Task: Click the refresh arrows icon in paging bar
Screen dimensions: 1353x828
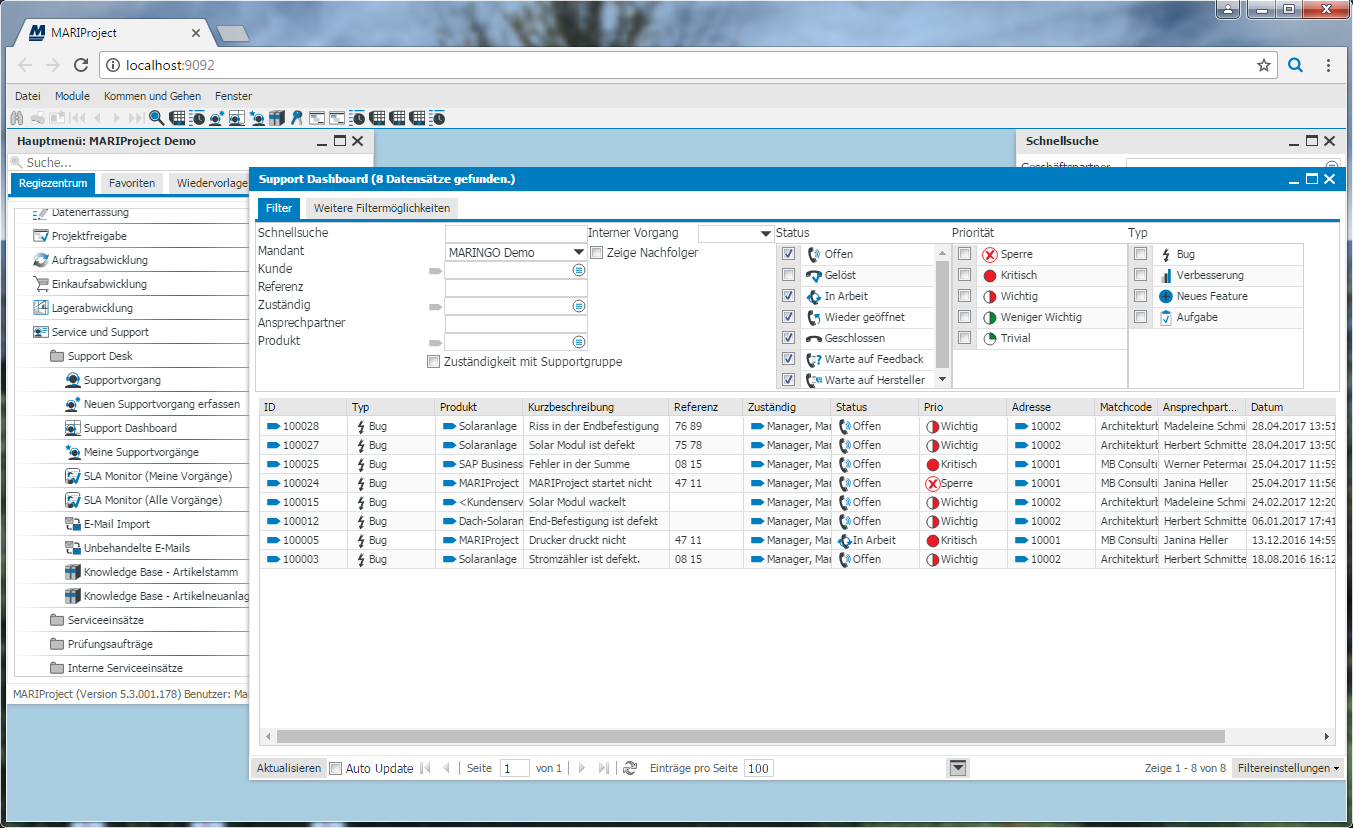Action: pos(630,768)
